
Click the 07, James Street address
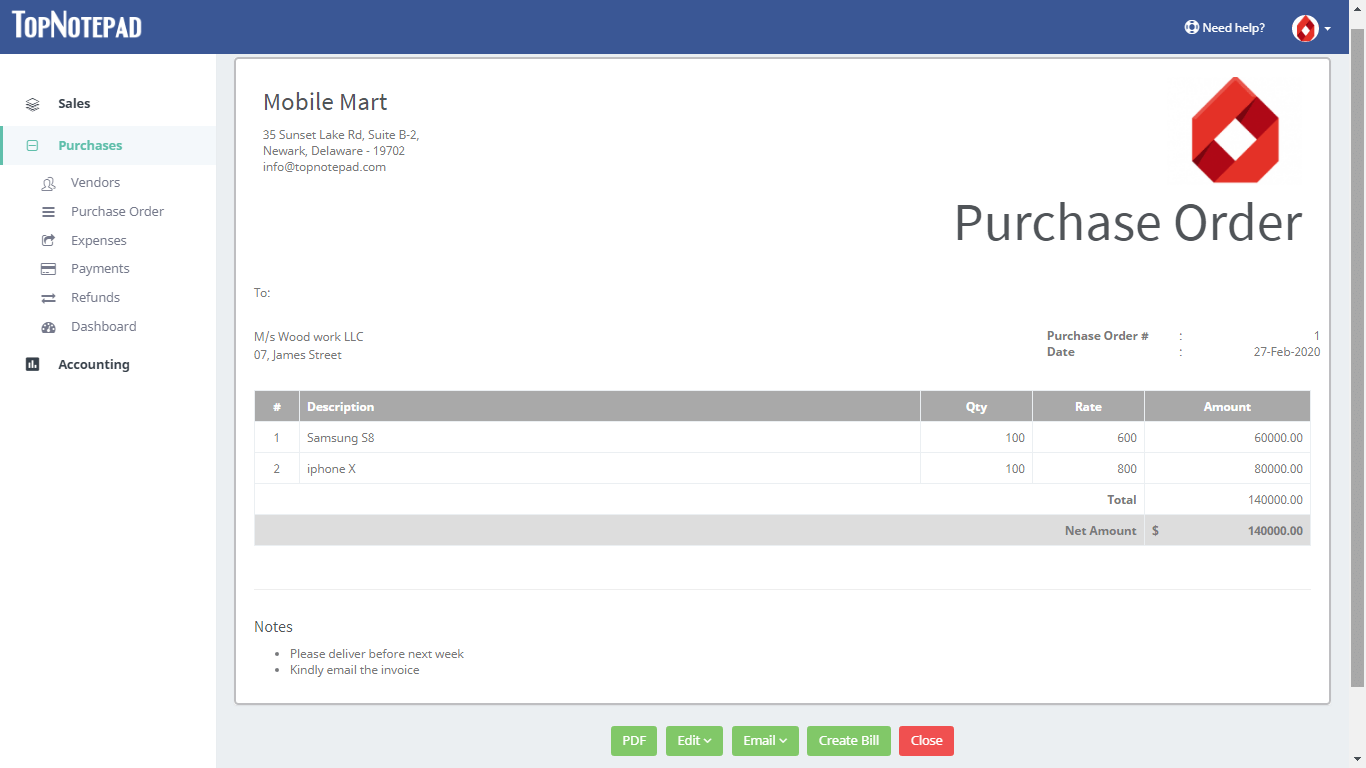(298, 355)
